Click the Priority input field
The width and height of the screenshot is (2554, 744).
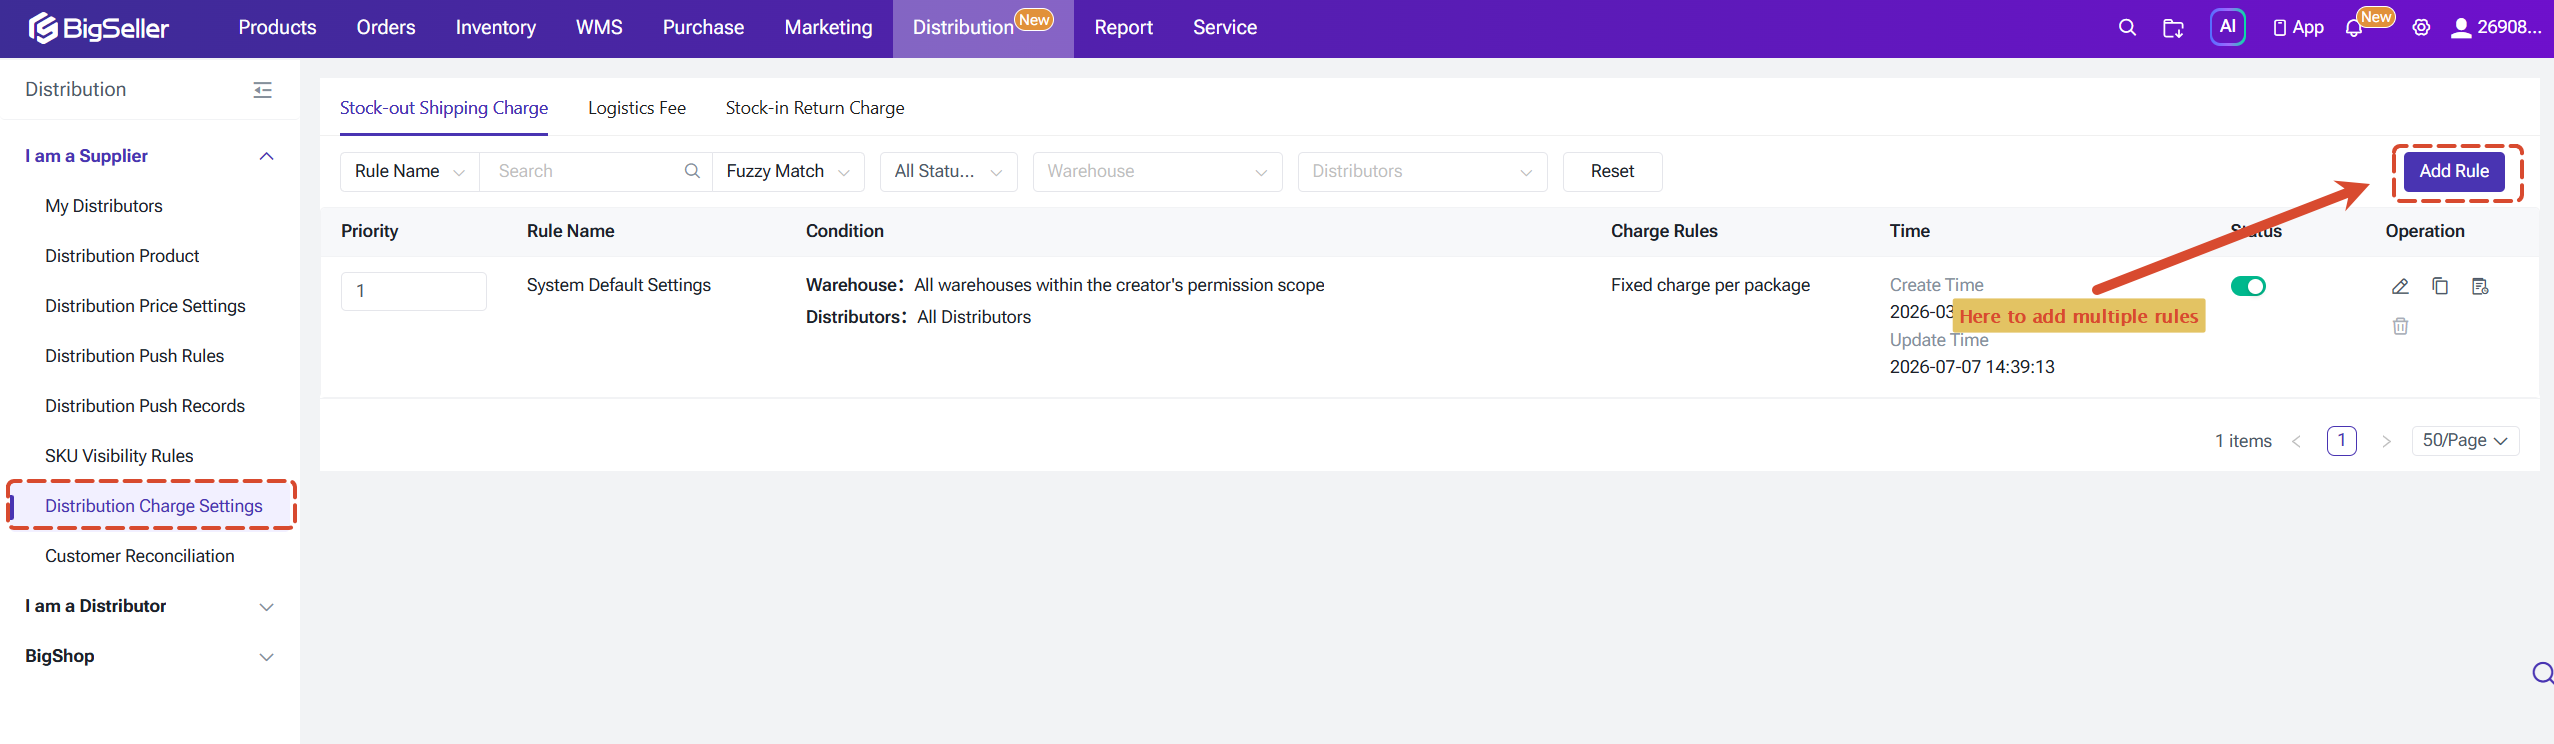tap(413, 291)
